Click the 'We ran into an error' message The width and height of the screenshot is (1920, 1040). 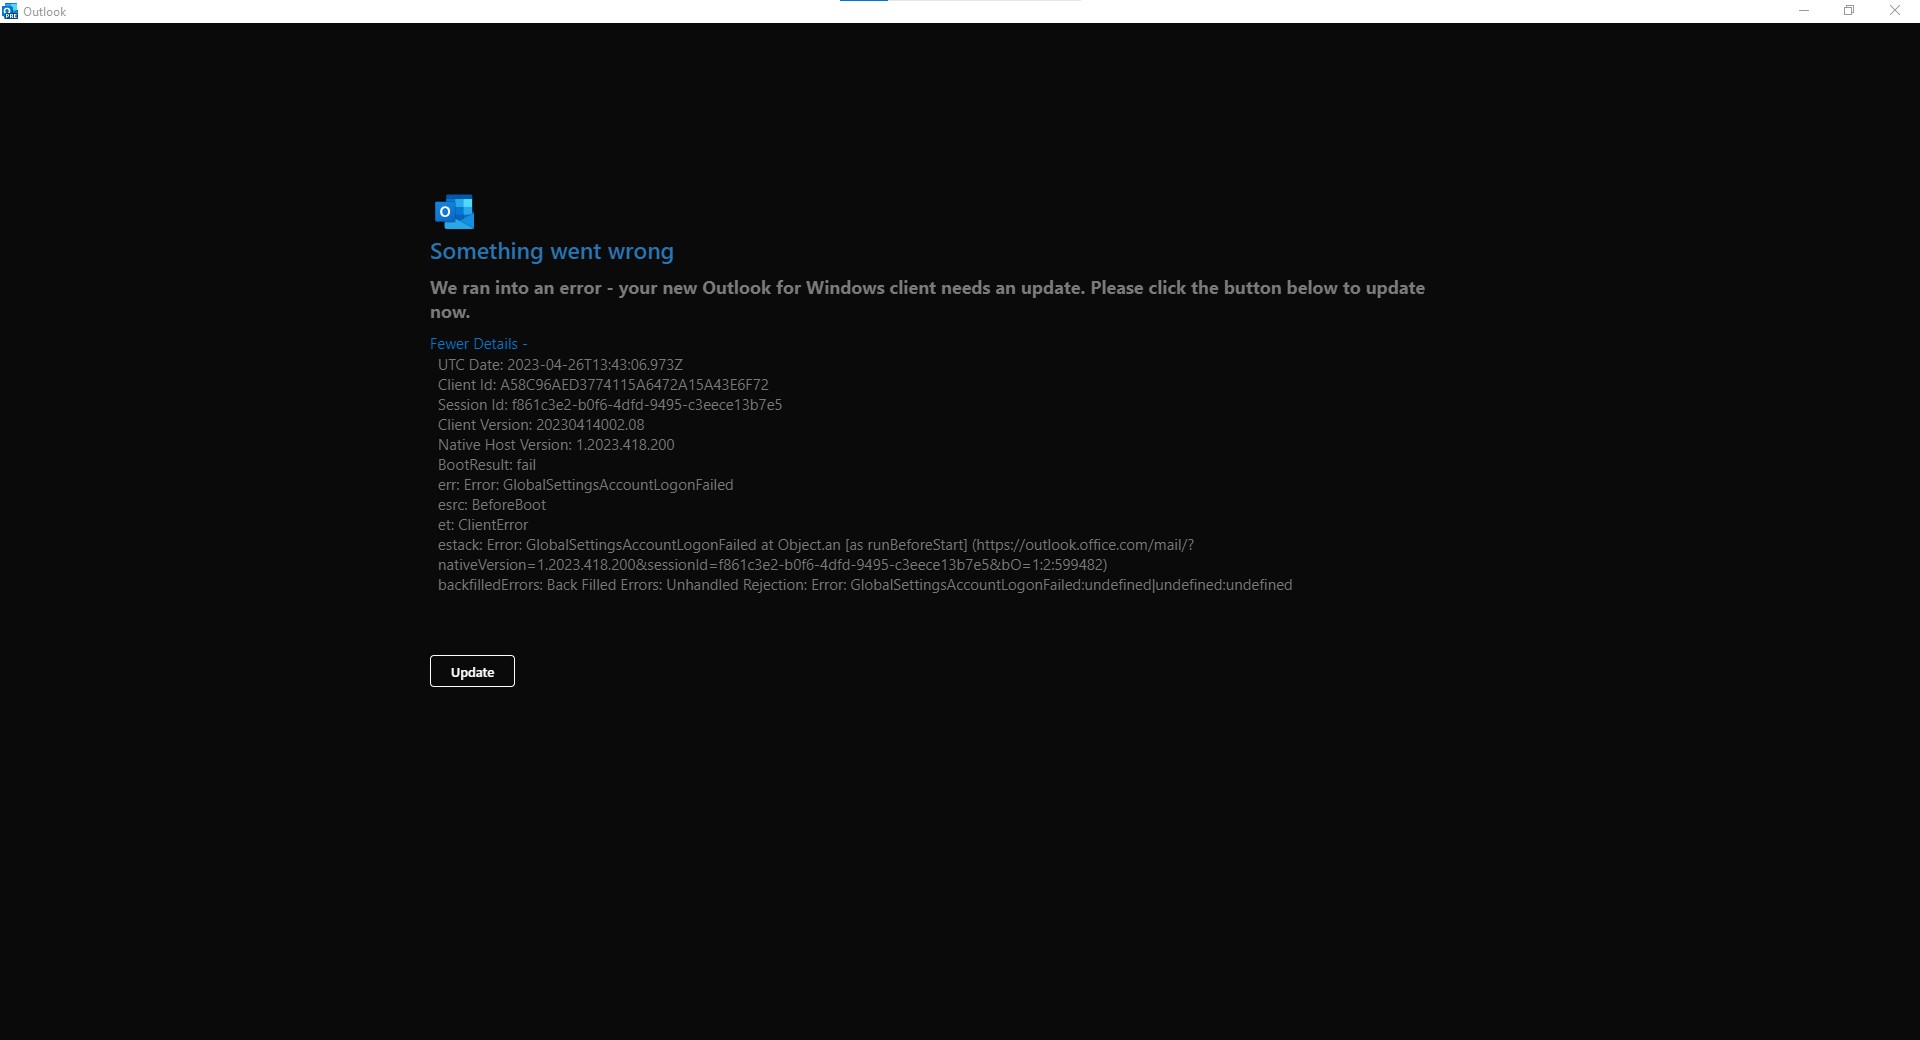coord(927,300)
